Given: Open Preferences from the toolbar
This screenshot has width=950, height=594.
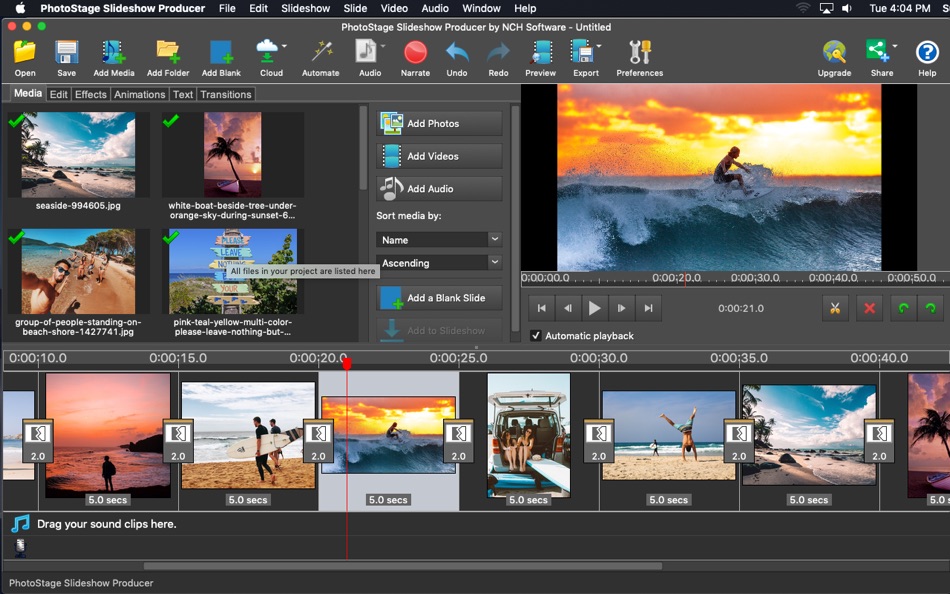Looking at the screenshot, I should coord(639,53).
